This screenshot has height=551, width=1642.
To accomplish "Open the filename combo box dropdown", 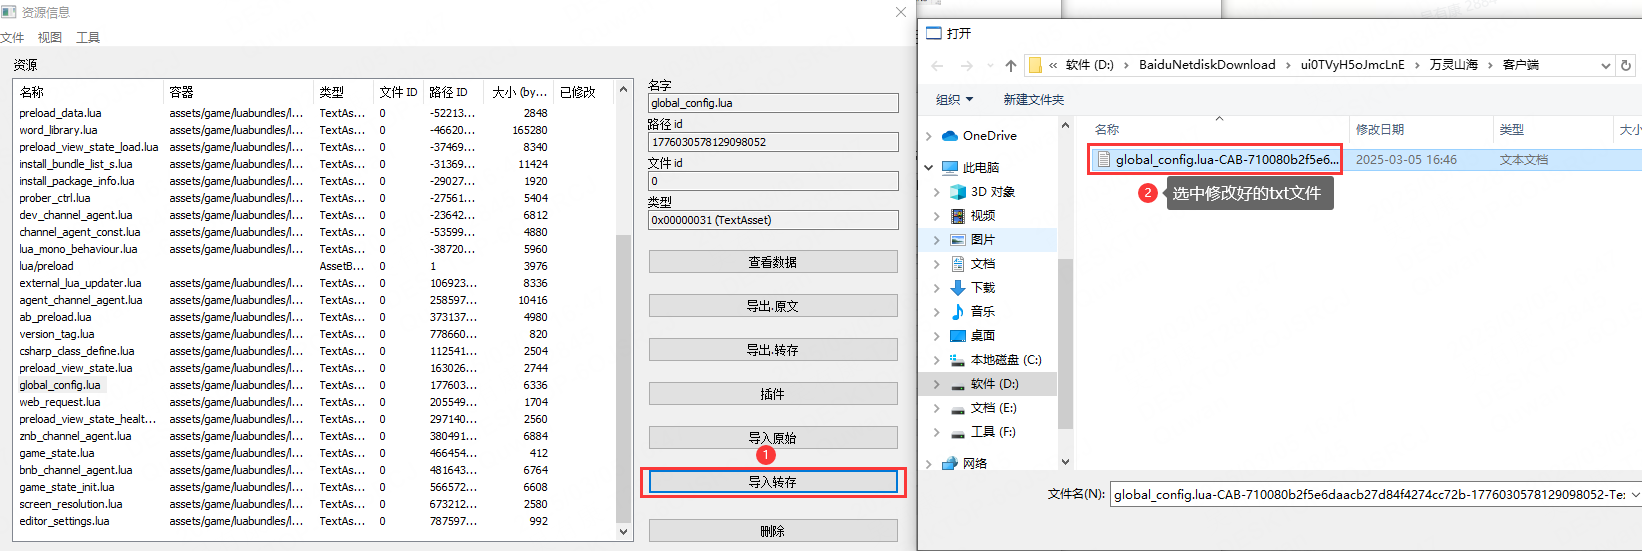I will [x=1635, y=495].
